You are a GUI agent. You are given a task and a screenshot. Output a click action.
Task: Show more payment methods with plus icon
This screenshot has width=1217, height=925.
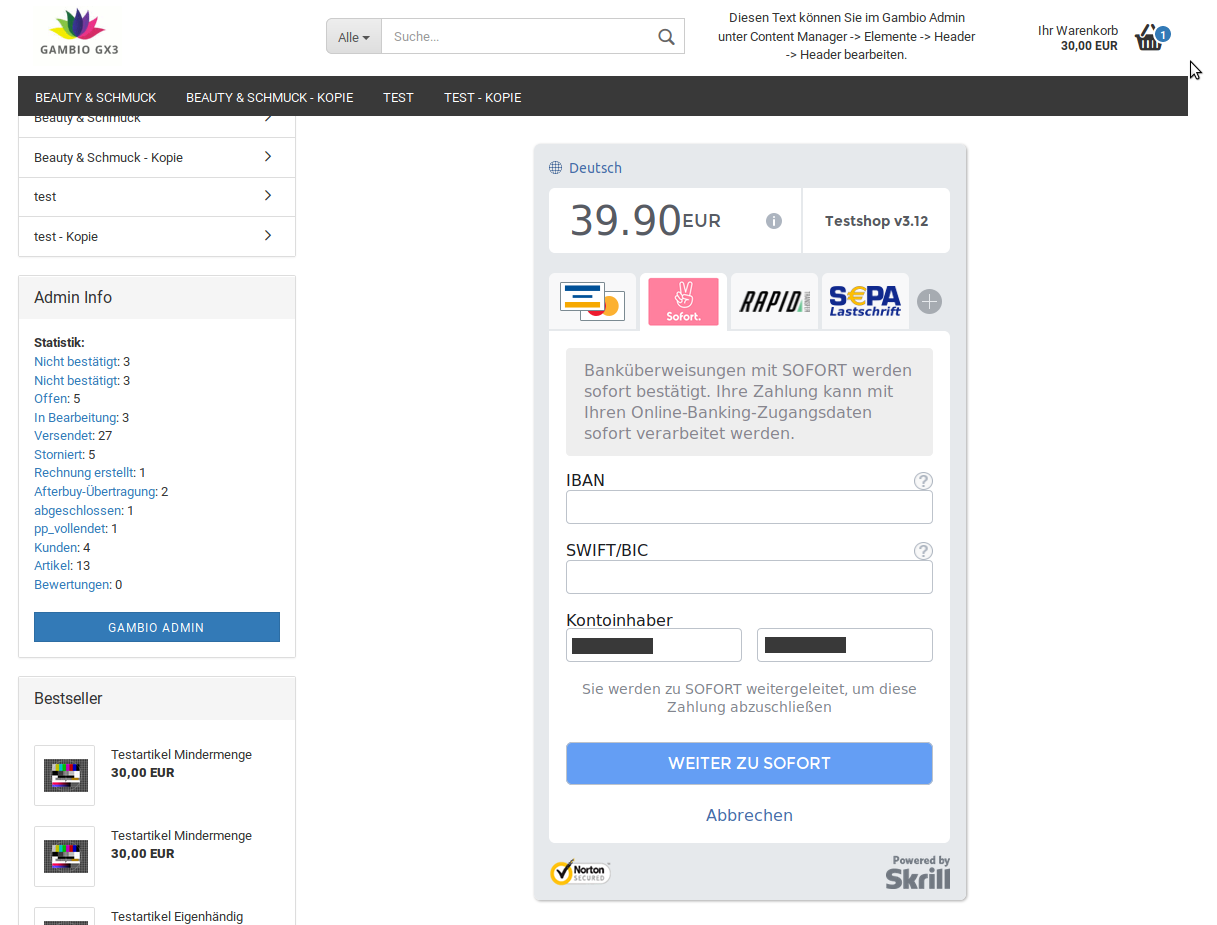point(929,301)
